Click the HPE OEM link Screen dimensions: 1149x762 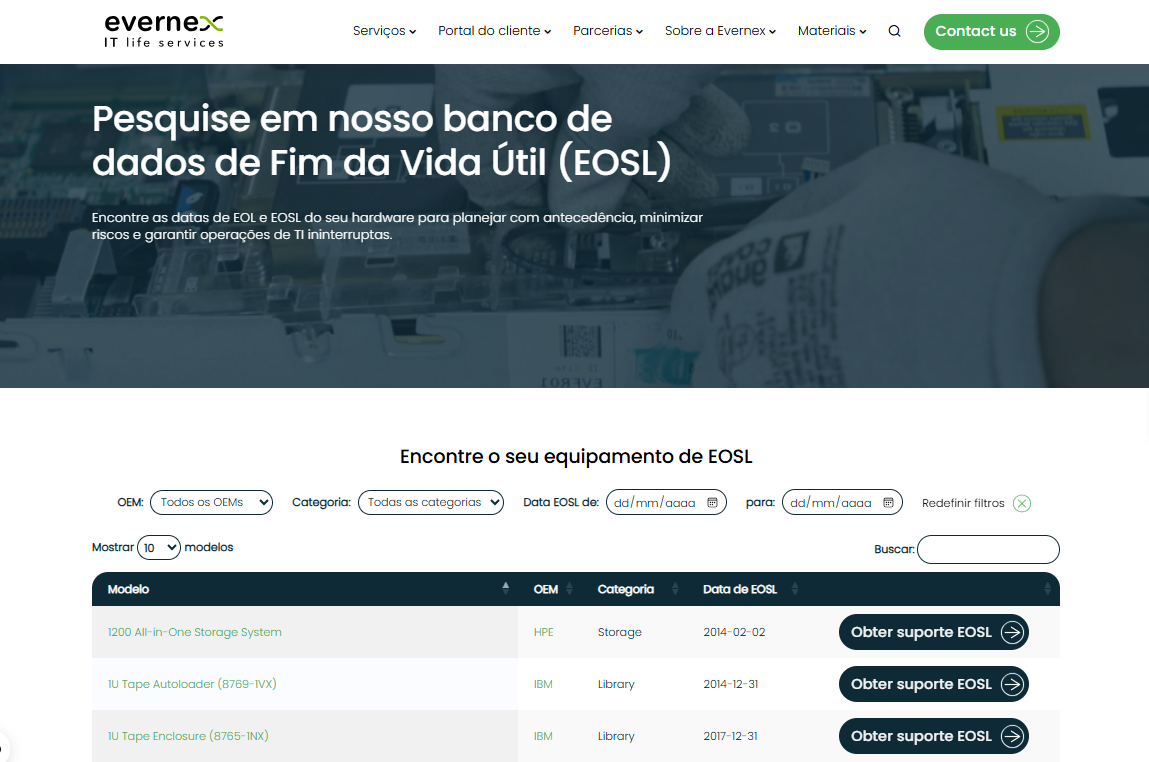pyautogui.click(x=543, y=632)
